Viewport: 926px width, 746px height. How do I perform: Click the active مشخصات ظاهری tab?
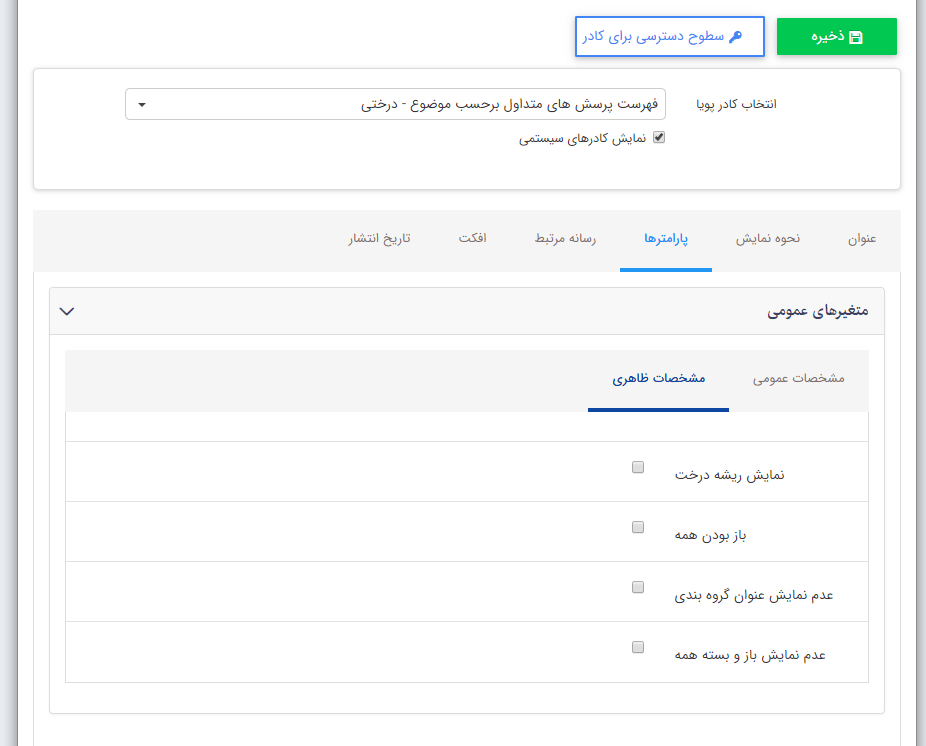click(x=658, y=380)
